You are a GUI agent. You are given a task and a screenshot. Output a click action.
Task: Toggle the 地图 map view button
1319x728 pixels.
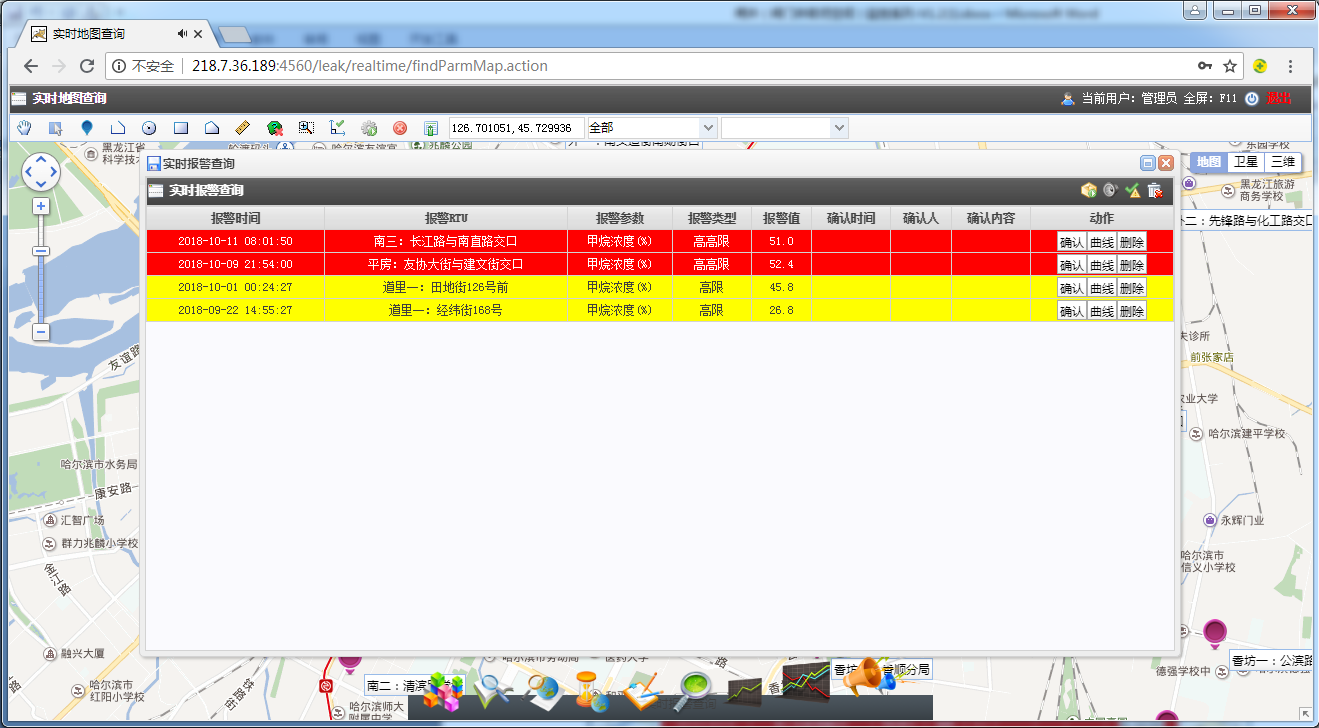point(1209,162)
